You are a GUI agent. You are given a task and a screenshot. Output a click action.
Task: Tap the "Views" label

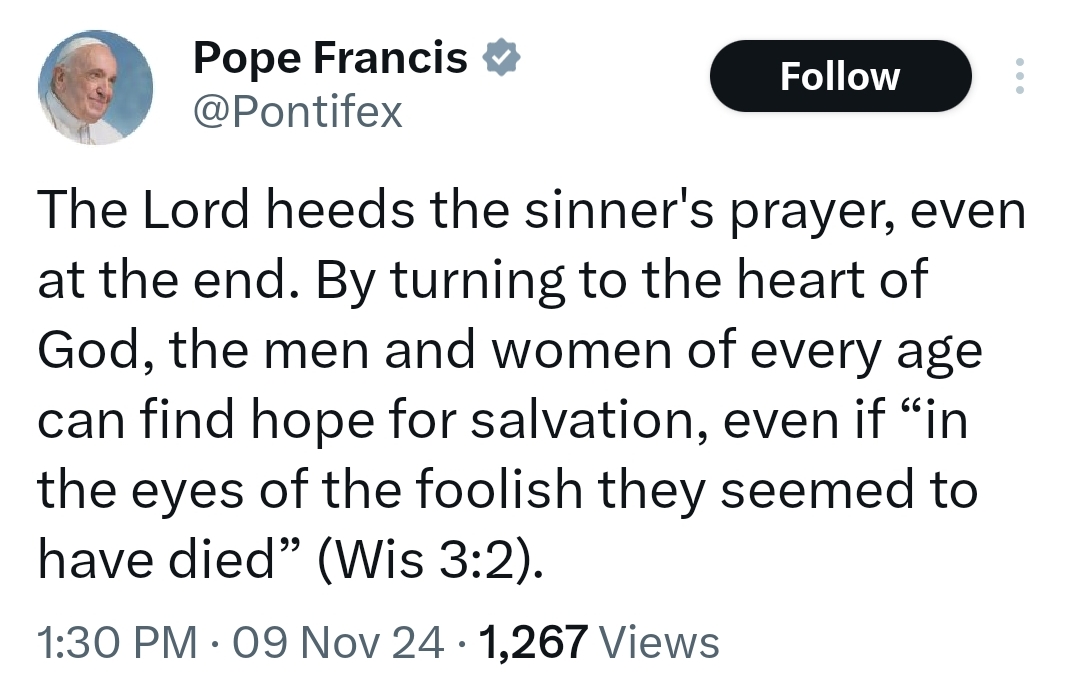(661, 642)
